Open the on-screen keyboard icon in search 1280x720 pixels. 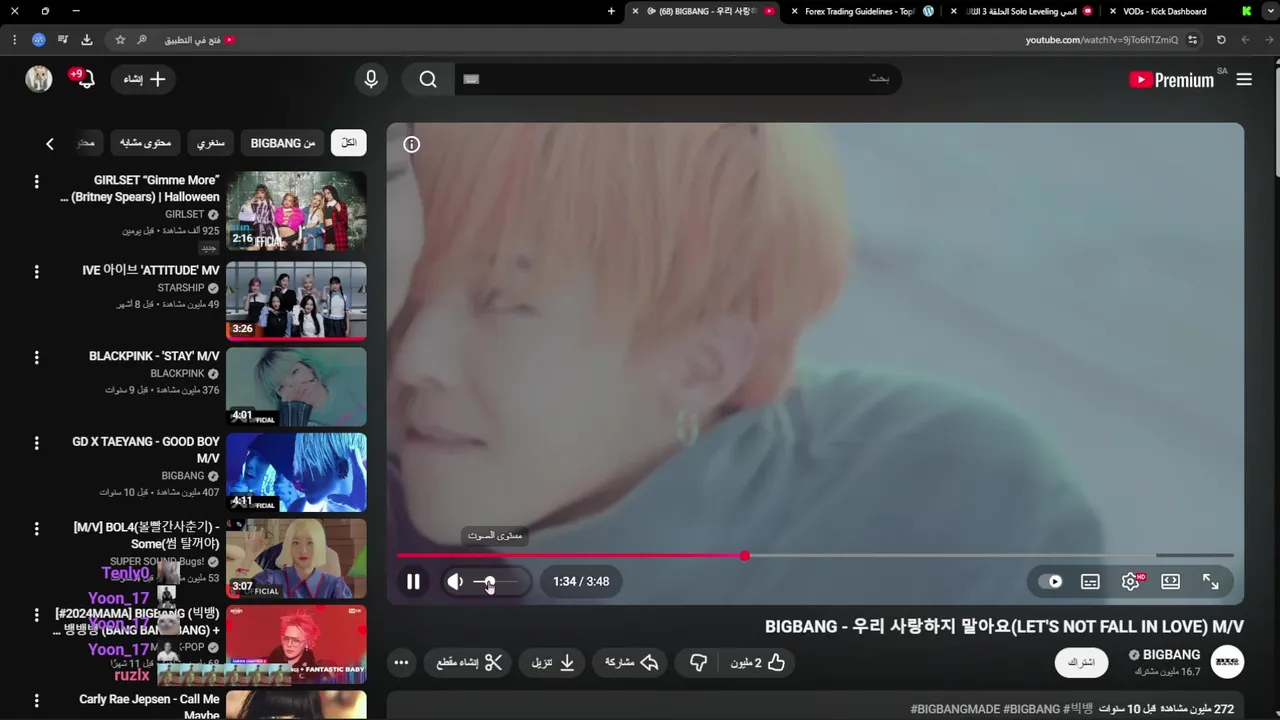472,79
